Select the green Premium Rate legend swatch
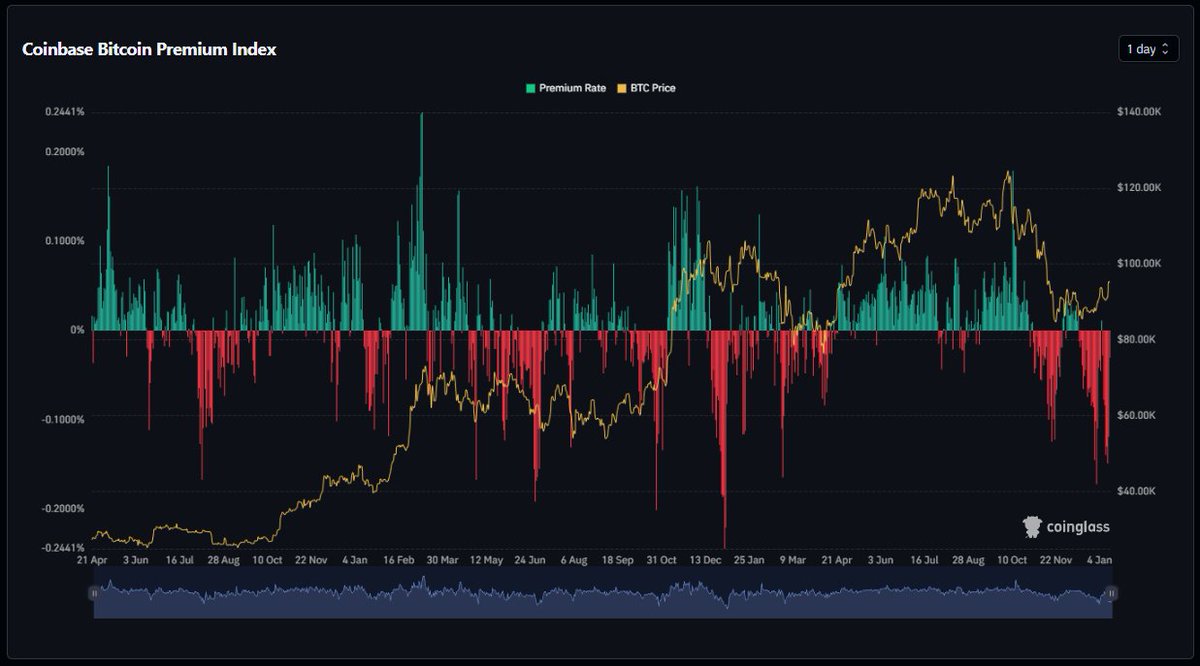Screen dimensions: 1200x666 pyautogui.click(x=531, y=88)
